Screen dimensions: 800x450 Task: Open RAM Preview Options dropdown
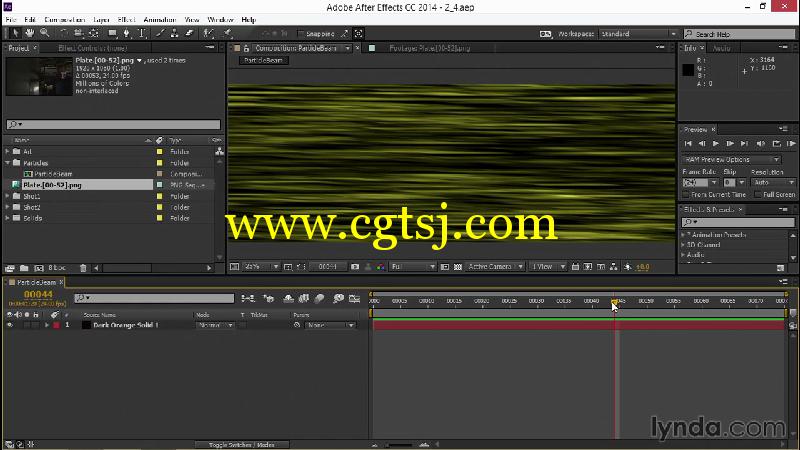(x=731, y=160)
